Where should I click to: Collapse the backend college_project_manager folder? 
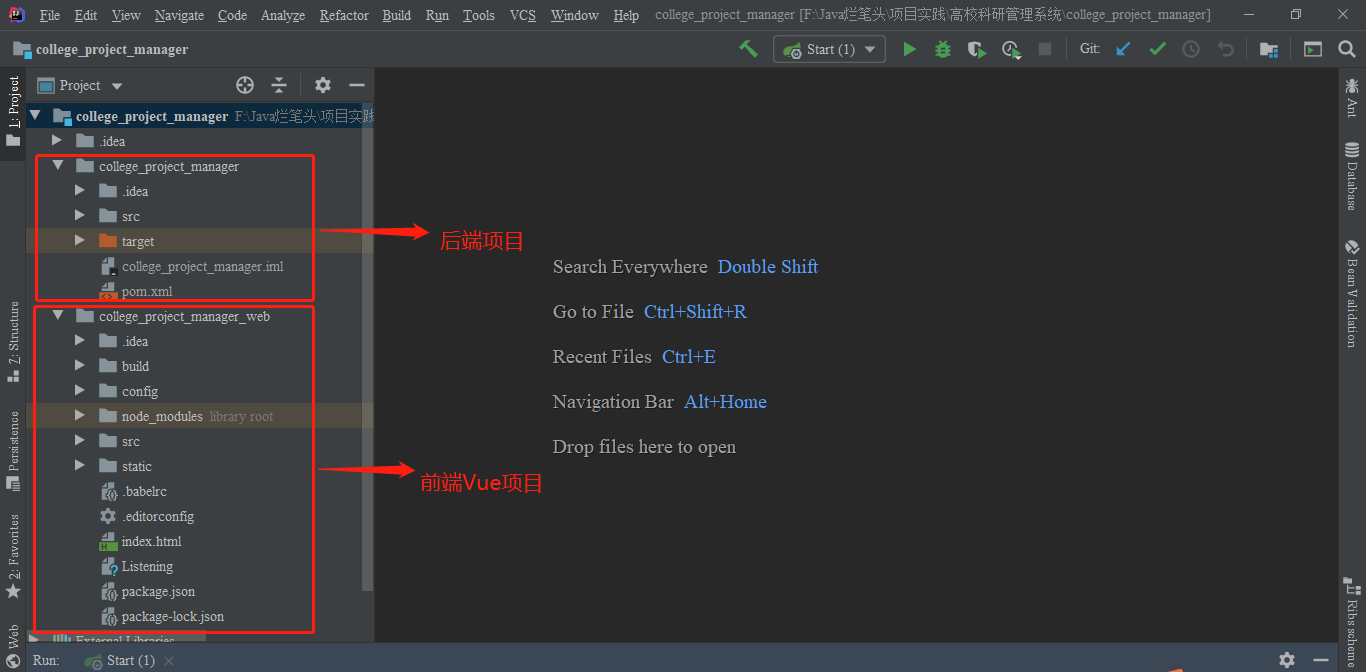pyautogui.click(x=57, y=166)
